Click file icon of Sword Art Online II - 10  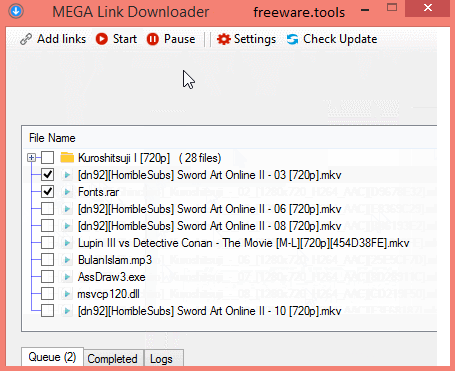point(67,311)
